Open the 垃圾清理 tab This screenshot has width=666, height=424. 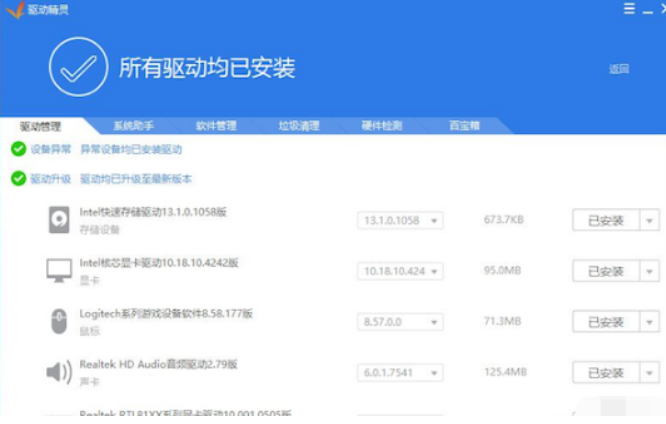[299, 126]
